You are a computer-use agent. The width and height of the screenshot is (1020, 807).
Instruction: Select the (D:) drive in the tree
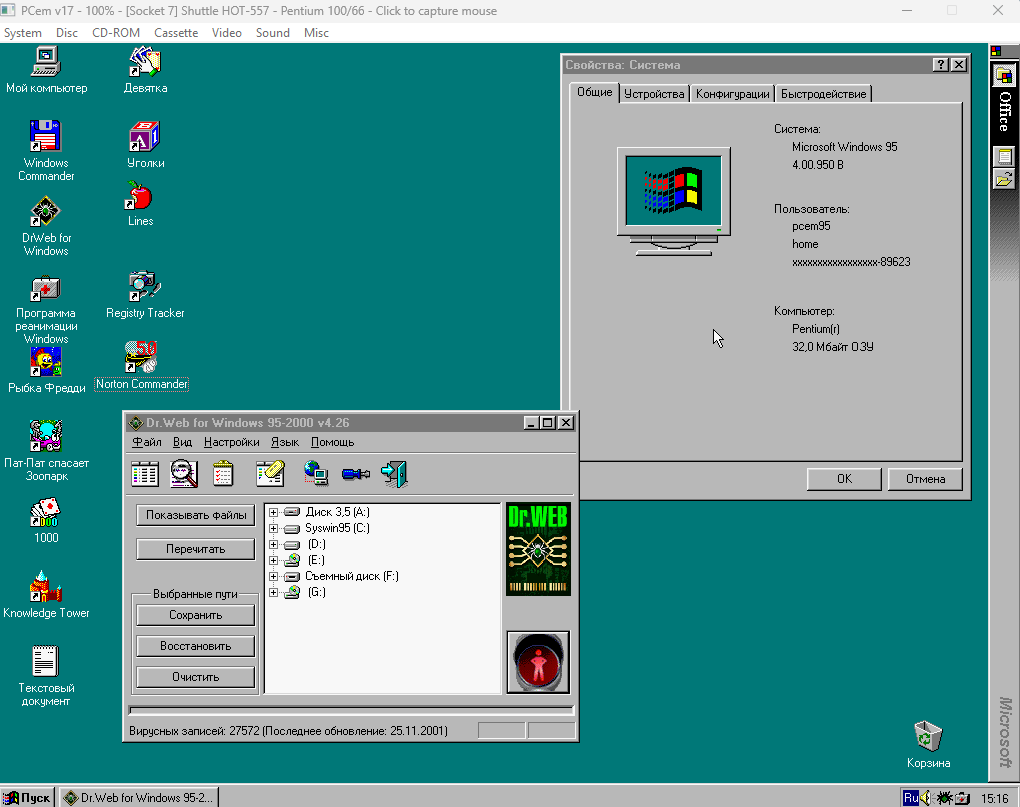click(x=316, y=544)
